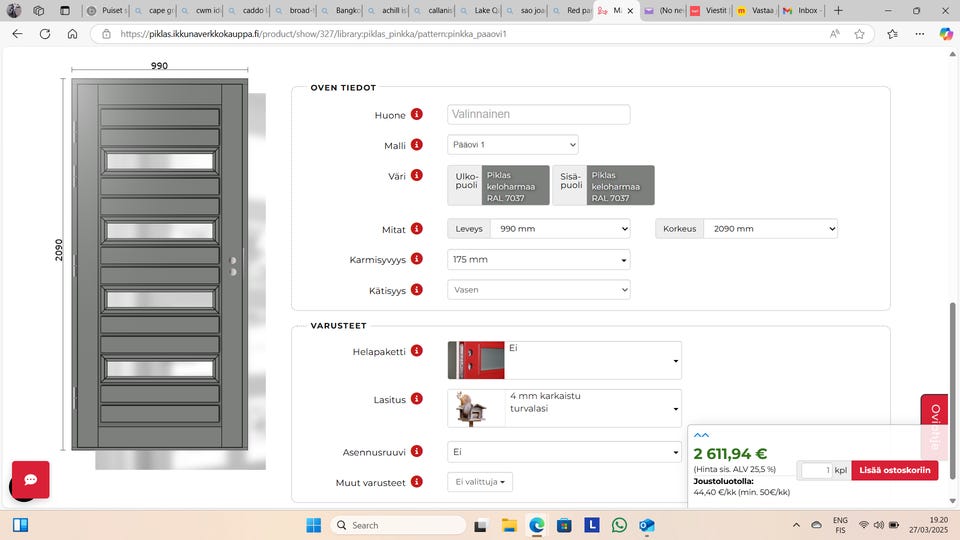Open WhatsApp from the taskbar
This screenshot has width=960, height=540.
619,525
